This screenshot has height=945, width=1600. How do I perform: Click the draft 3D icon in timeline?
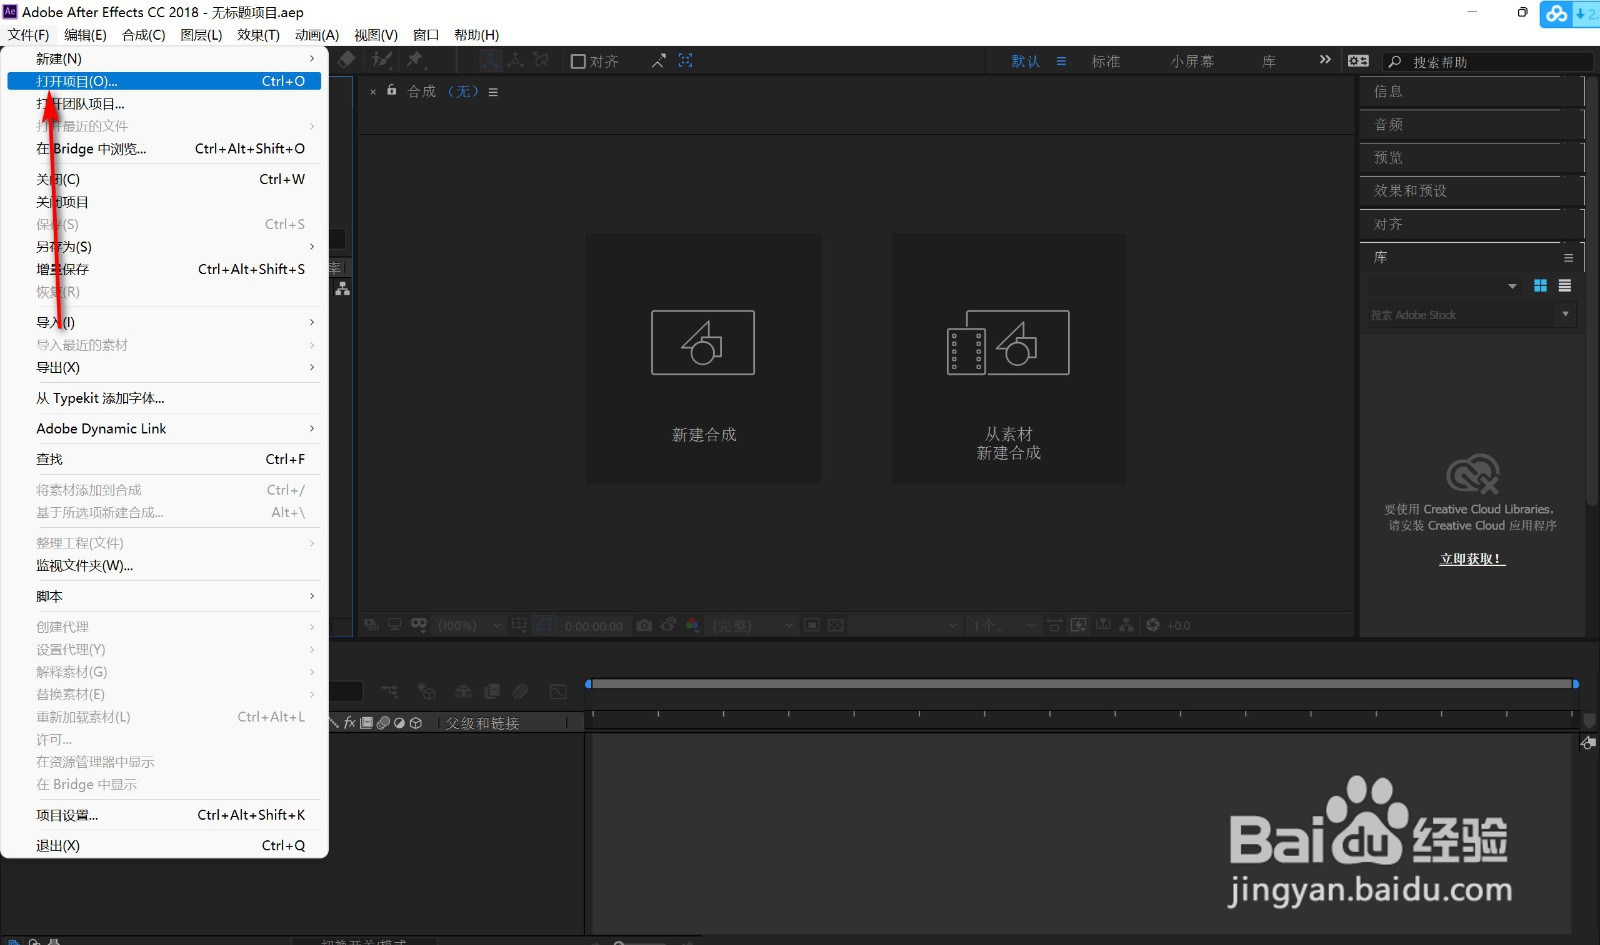427,691
